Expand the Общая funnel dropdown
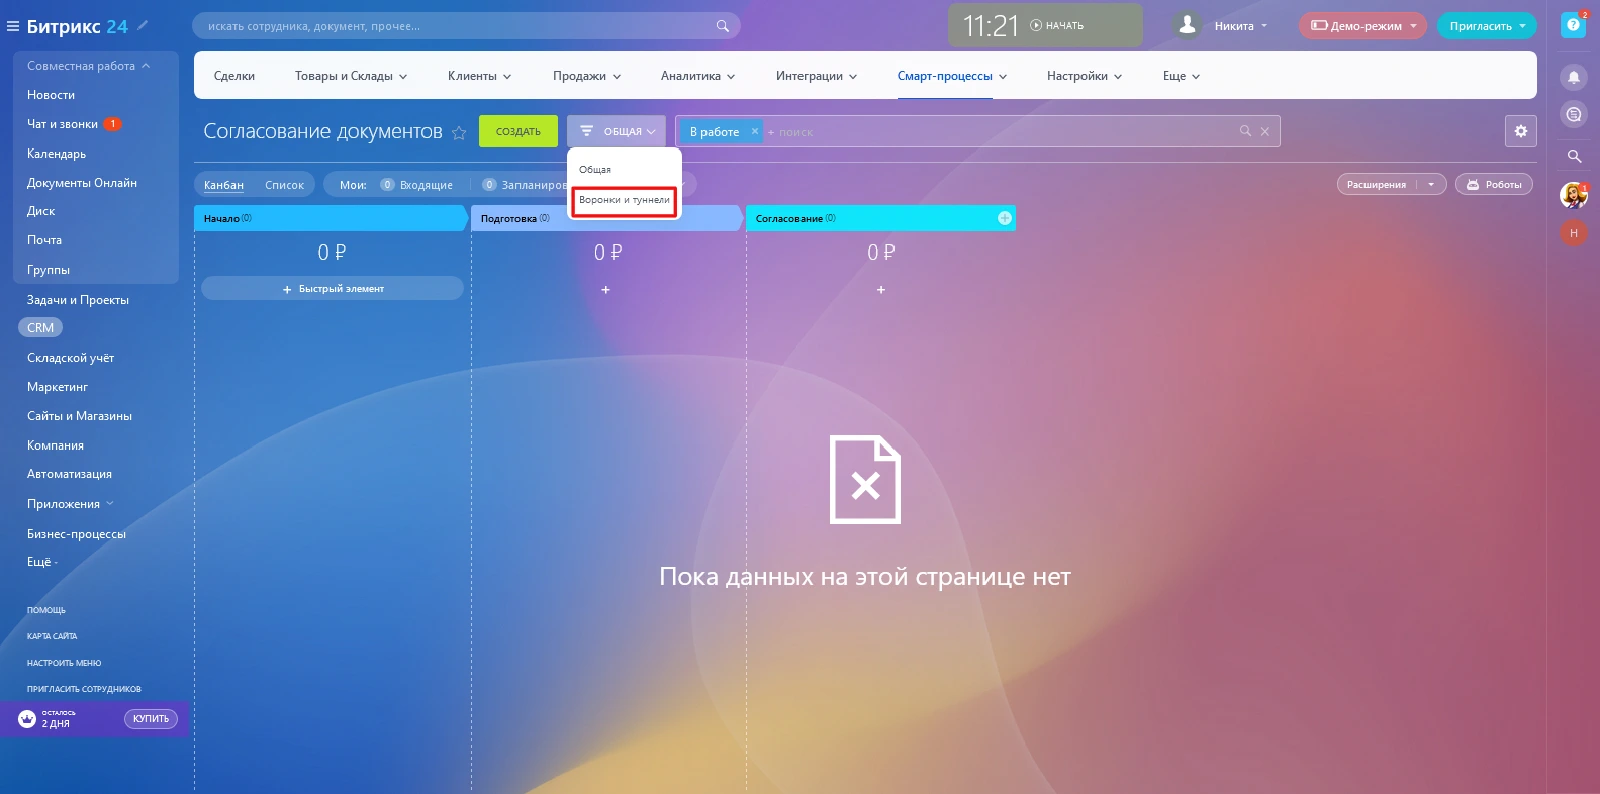This screenshot has height=794, width=1600. click(x=619, y=131)
